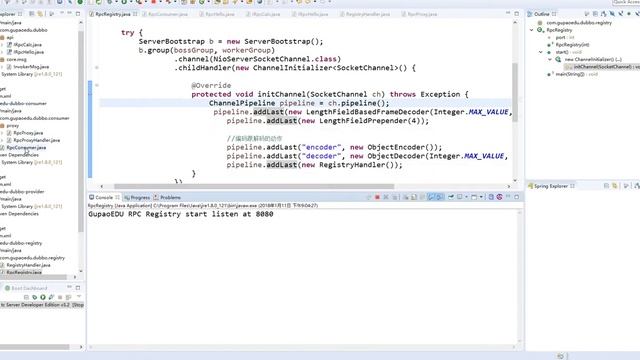
Task: Click the editor horizontal scrollbar
Action: click(254, 186)
